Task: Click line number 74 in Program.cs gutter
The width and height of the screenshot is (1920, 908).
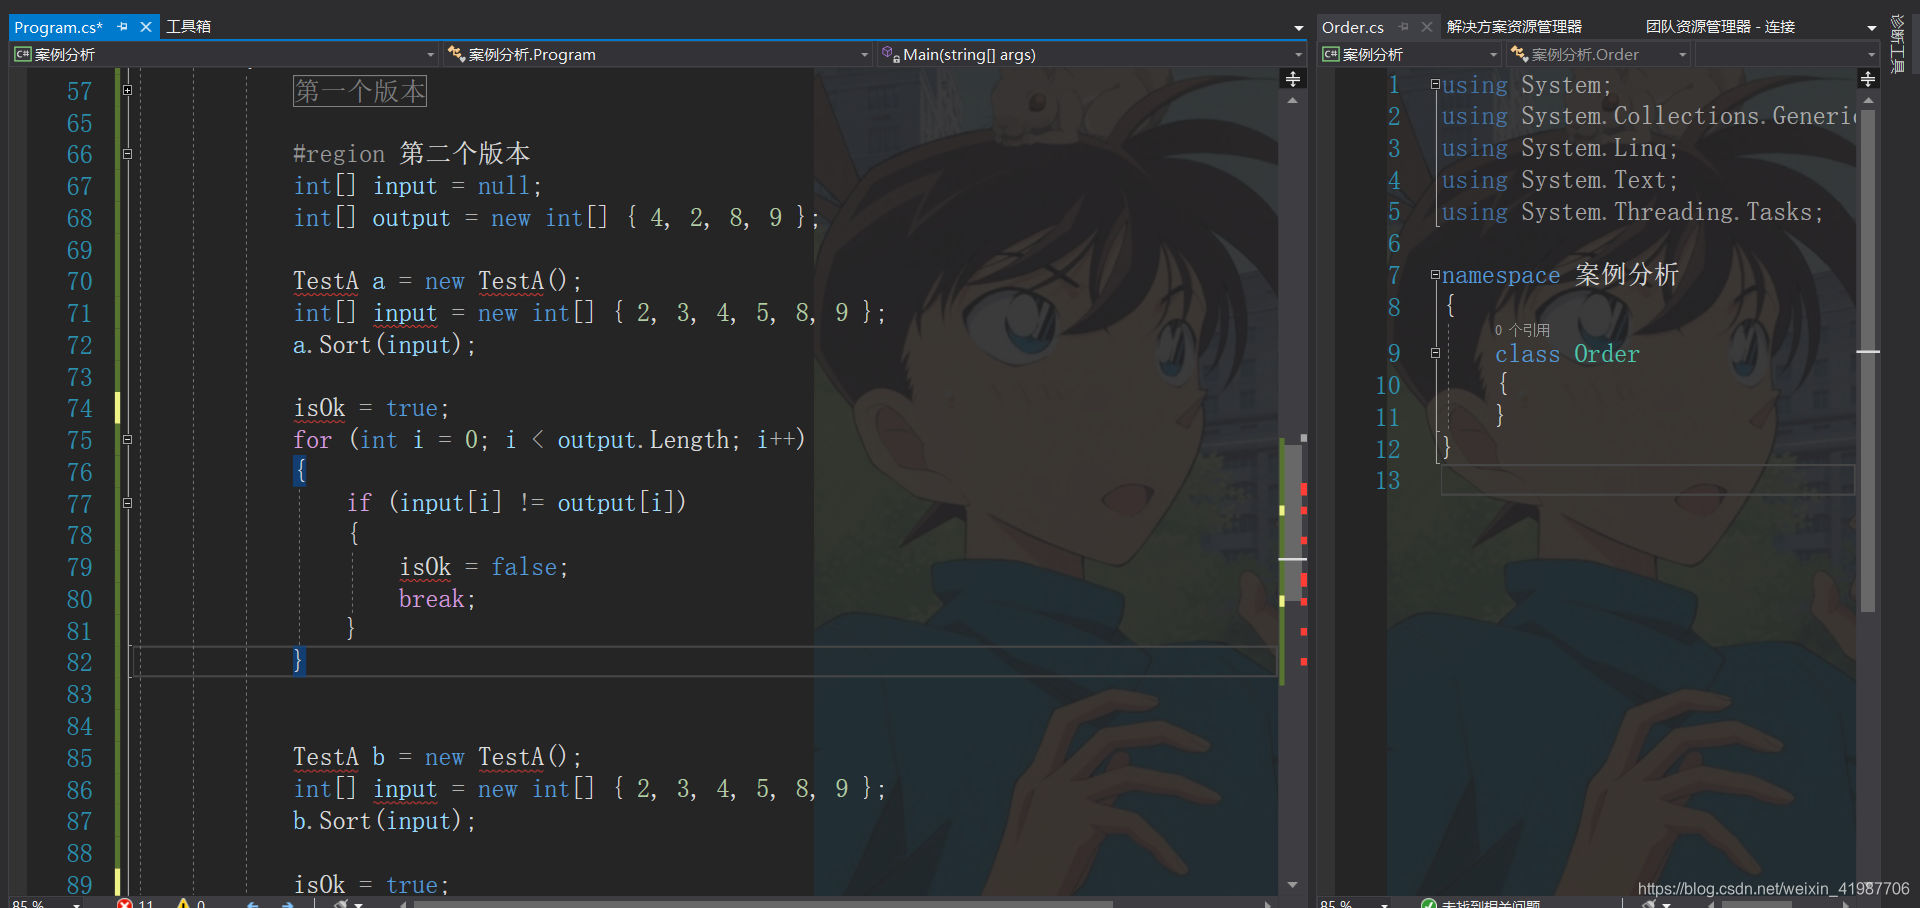Action: [79, 408]
